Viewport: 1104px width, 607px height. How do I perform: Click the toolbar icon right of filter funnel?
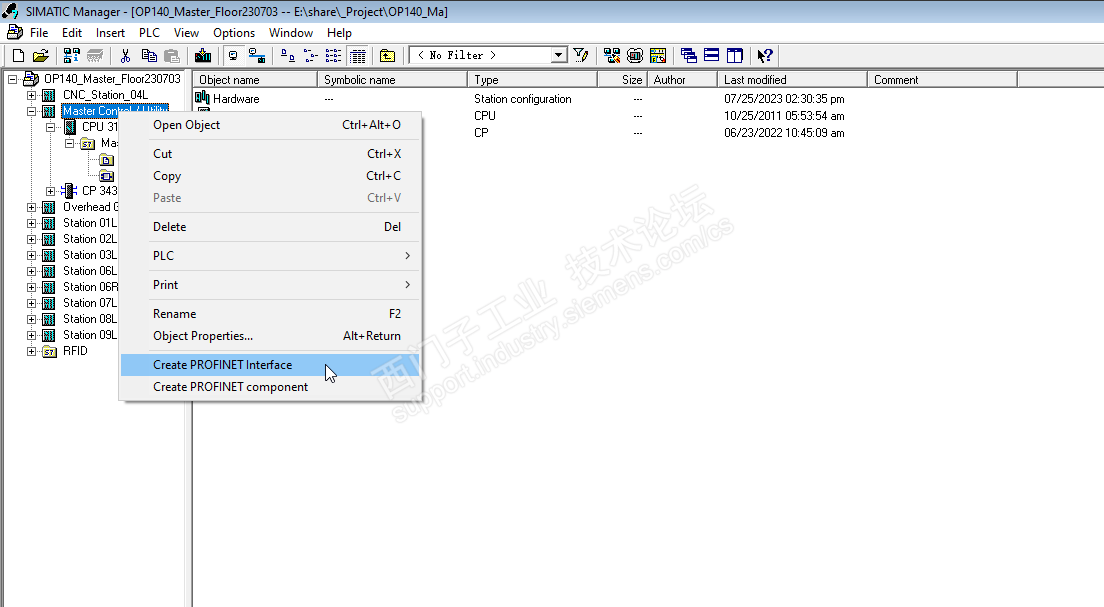[612, 56]
